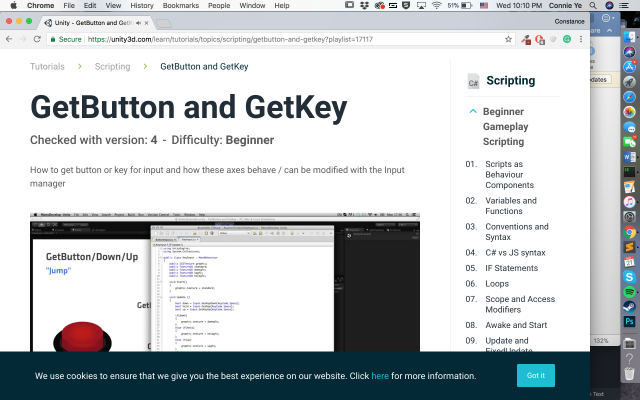Reload the Unity tutorial page

(37, 39)
